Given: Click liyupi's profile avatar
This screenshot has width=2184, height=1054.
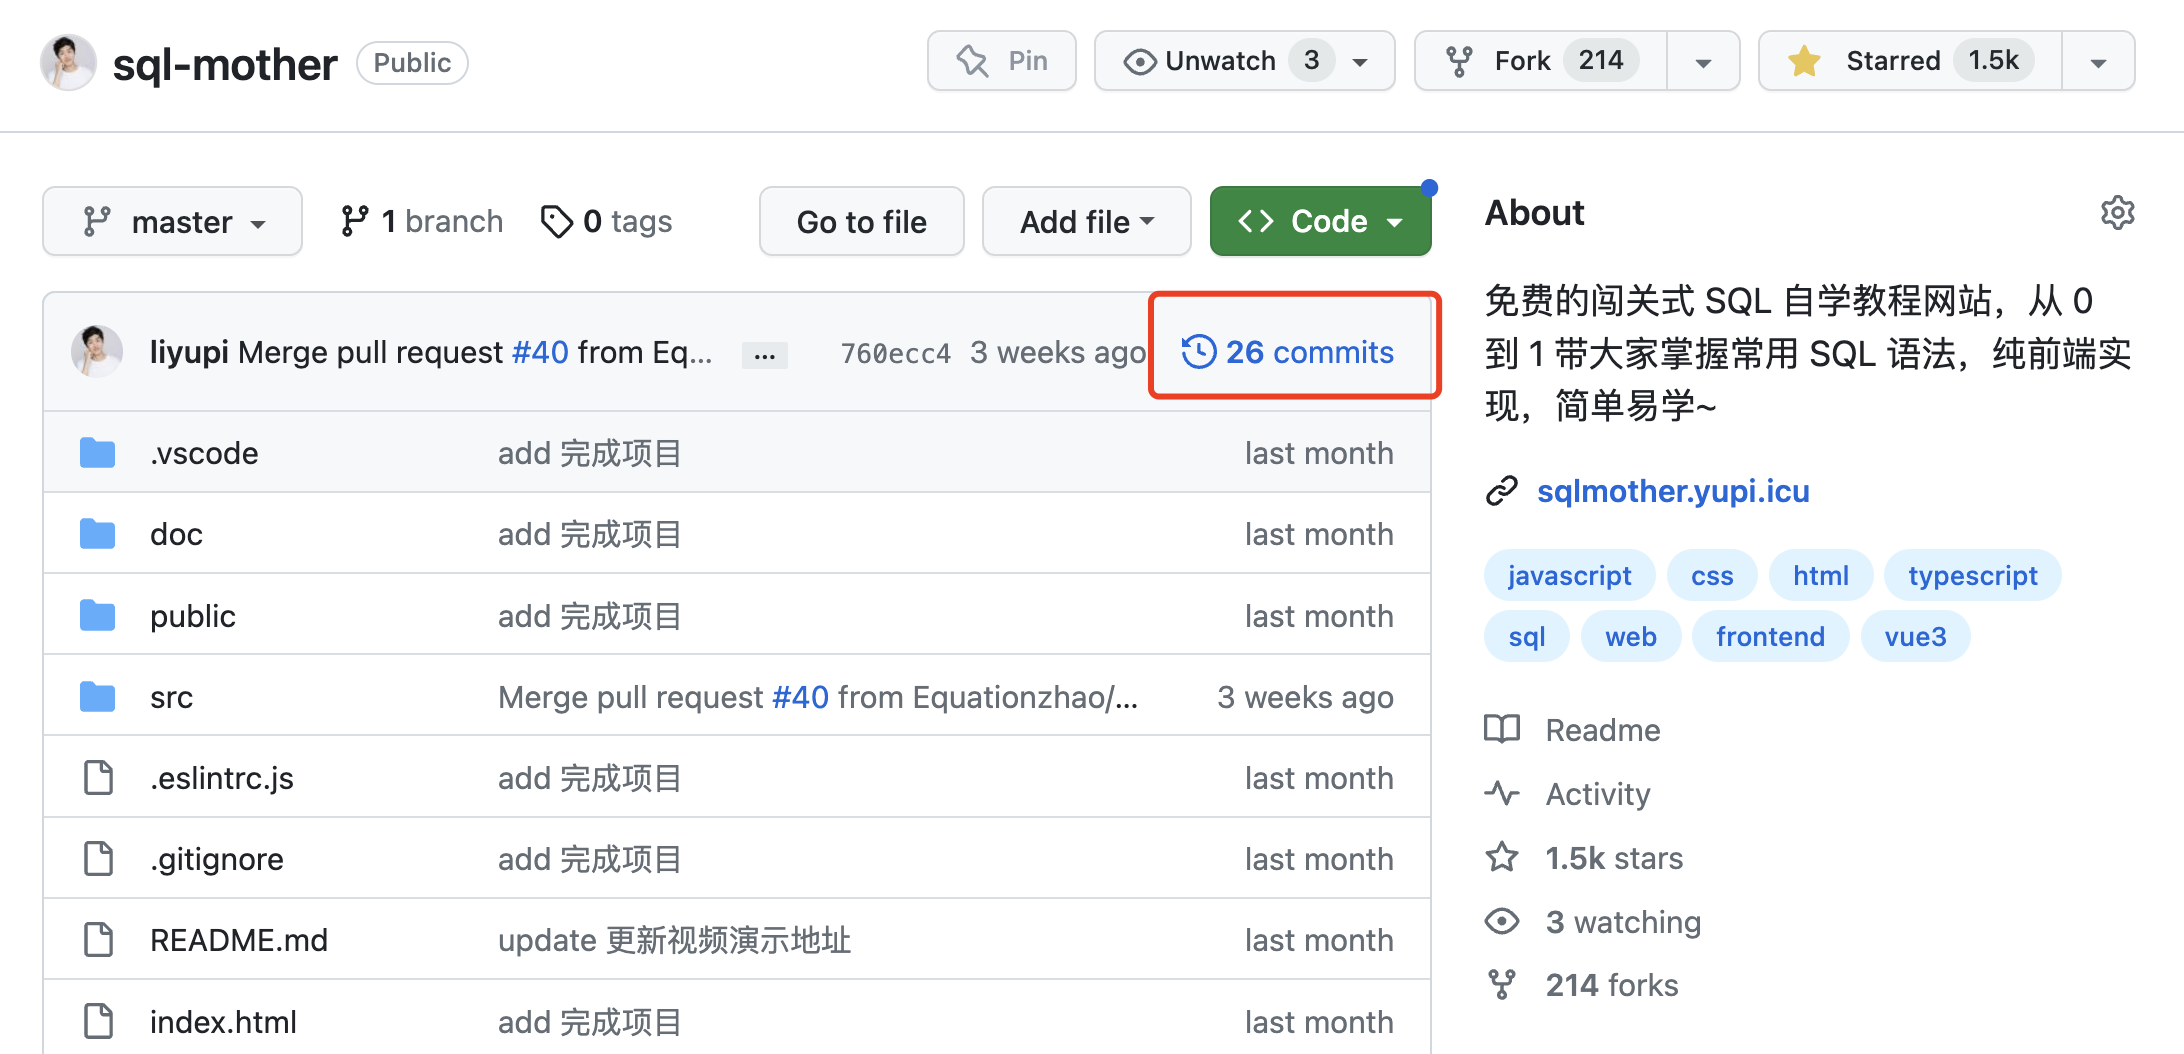Looking at the screenshot, I should (x=96, y=351).
